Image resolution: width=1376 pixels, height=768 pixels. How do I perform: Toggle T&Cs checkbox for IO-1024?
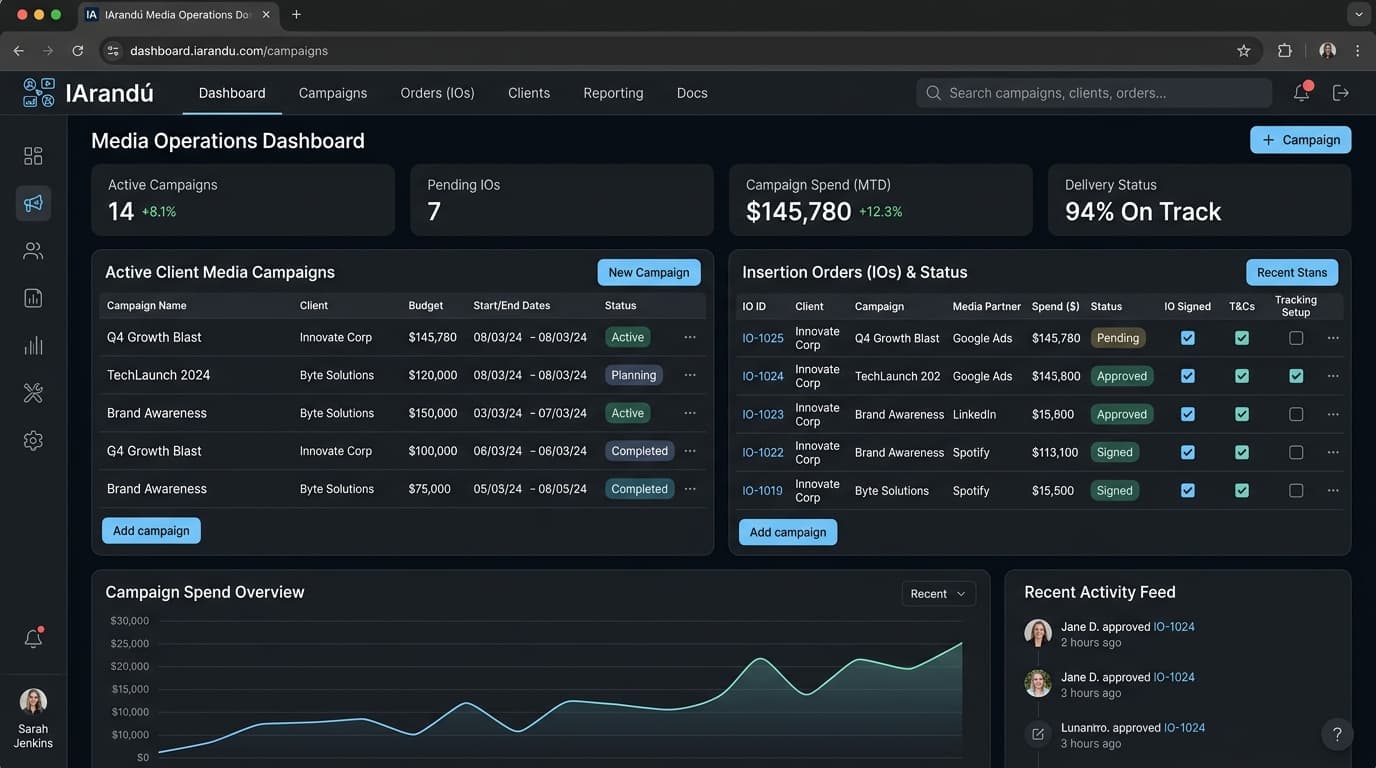pyautogui.click(x=1242, y=376)
